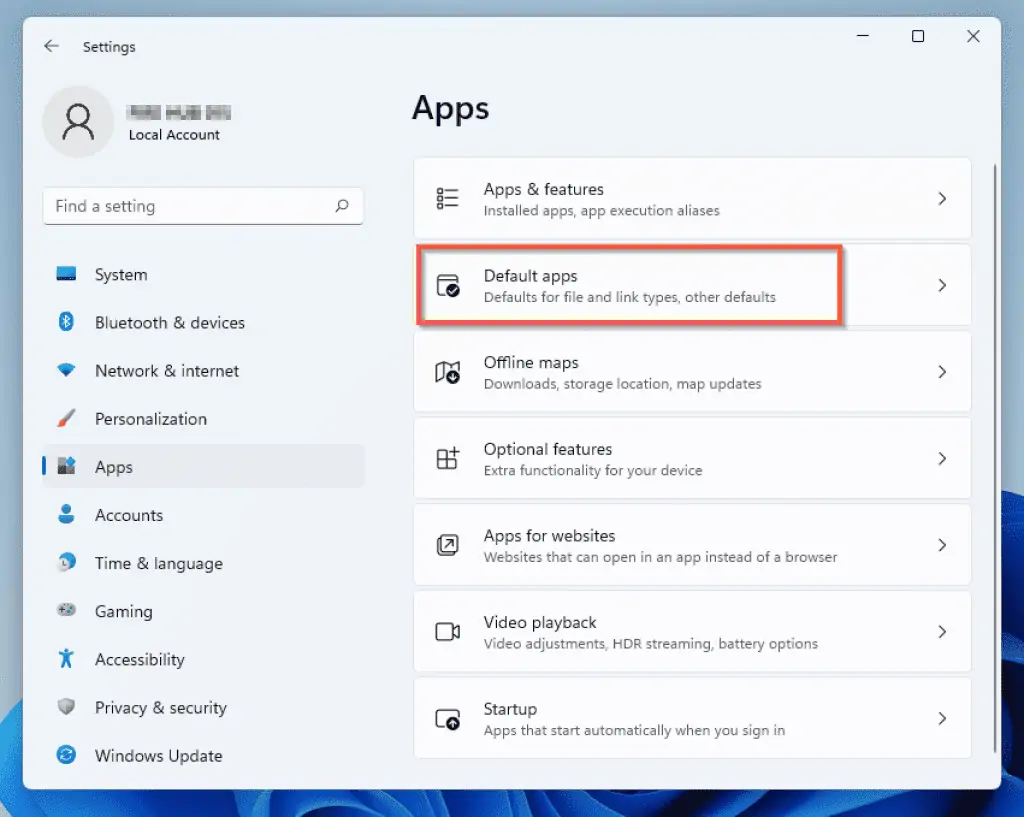This screenshot has width=1024, height=817.
Task: Open Apps for websites via chevron
Action: click(x=942, y=545)
